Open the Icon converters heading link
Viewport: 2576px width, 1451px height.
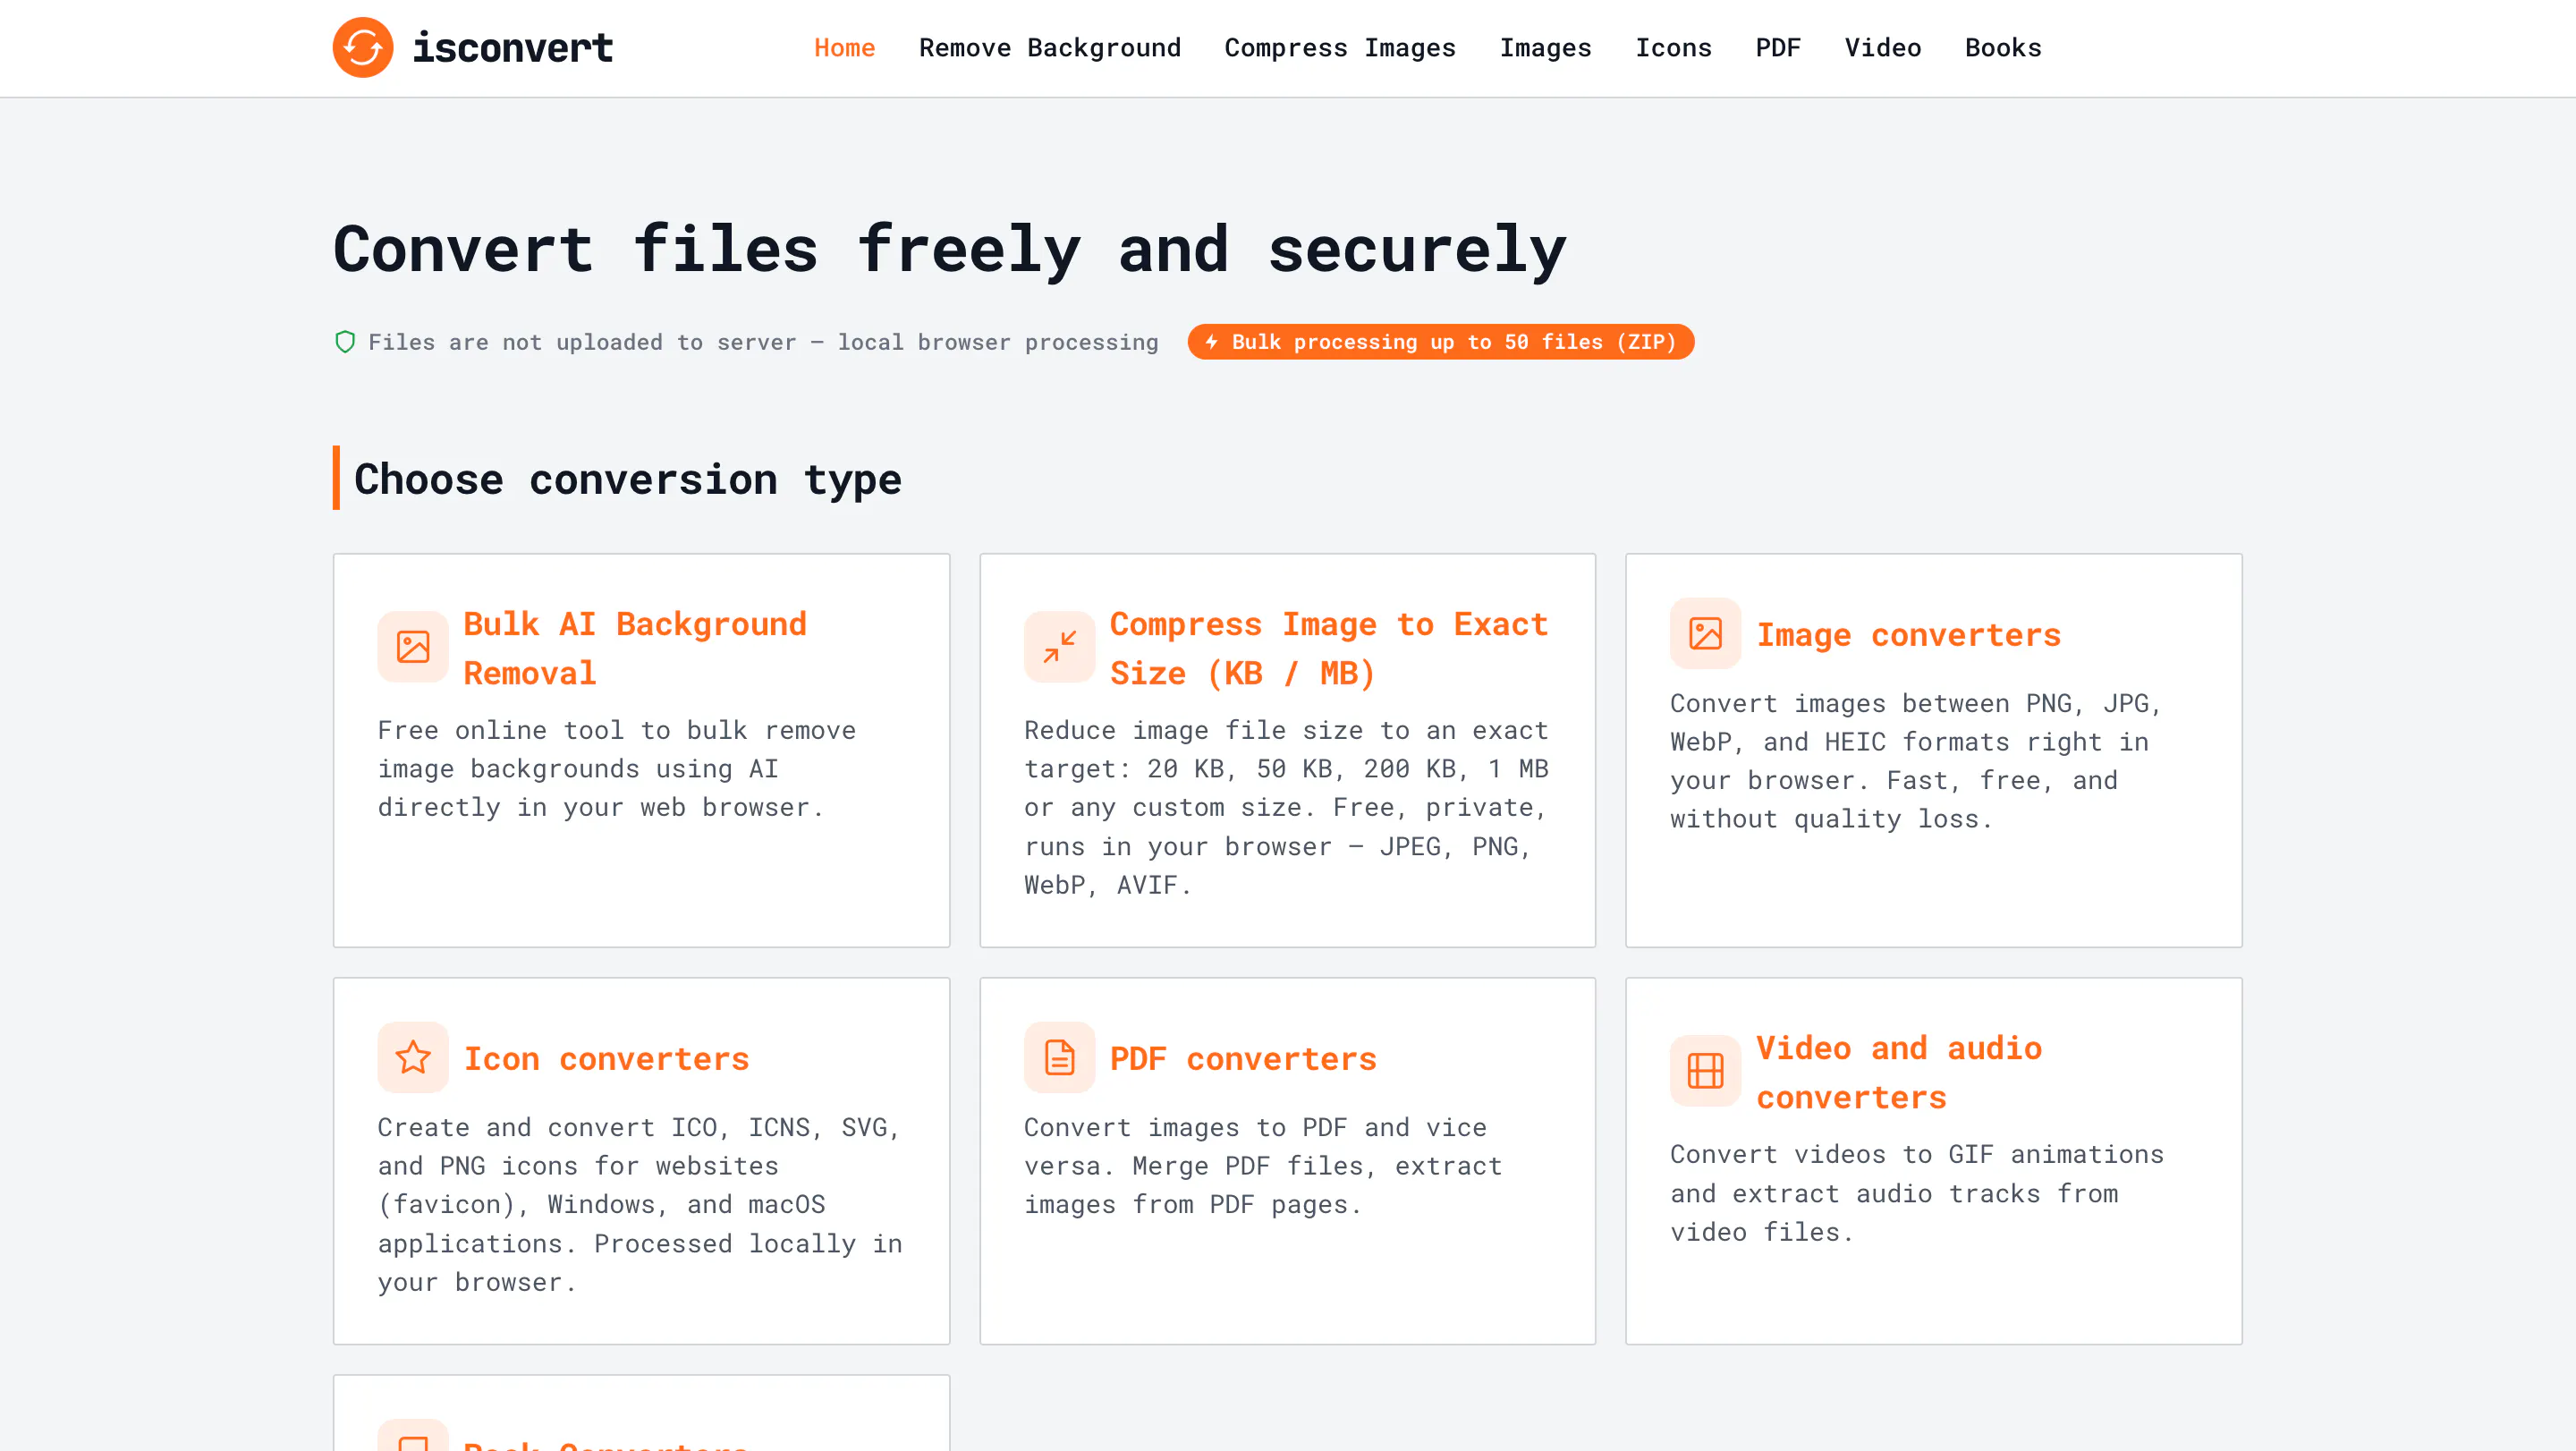point(607,1058)
